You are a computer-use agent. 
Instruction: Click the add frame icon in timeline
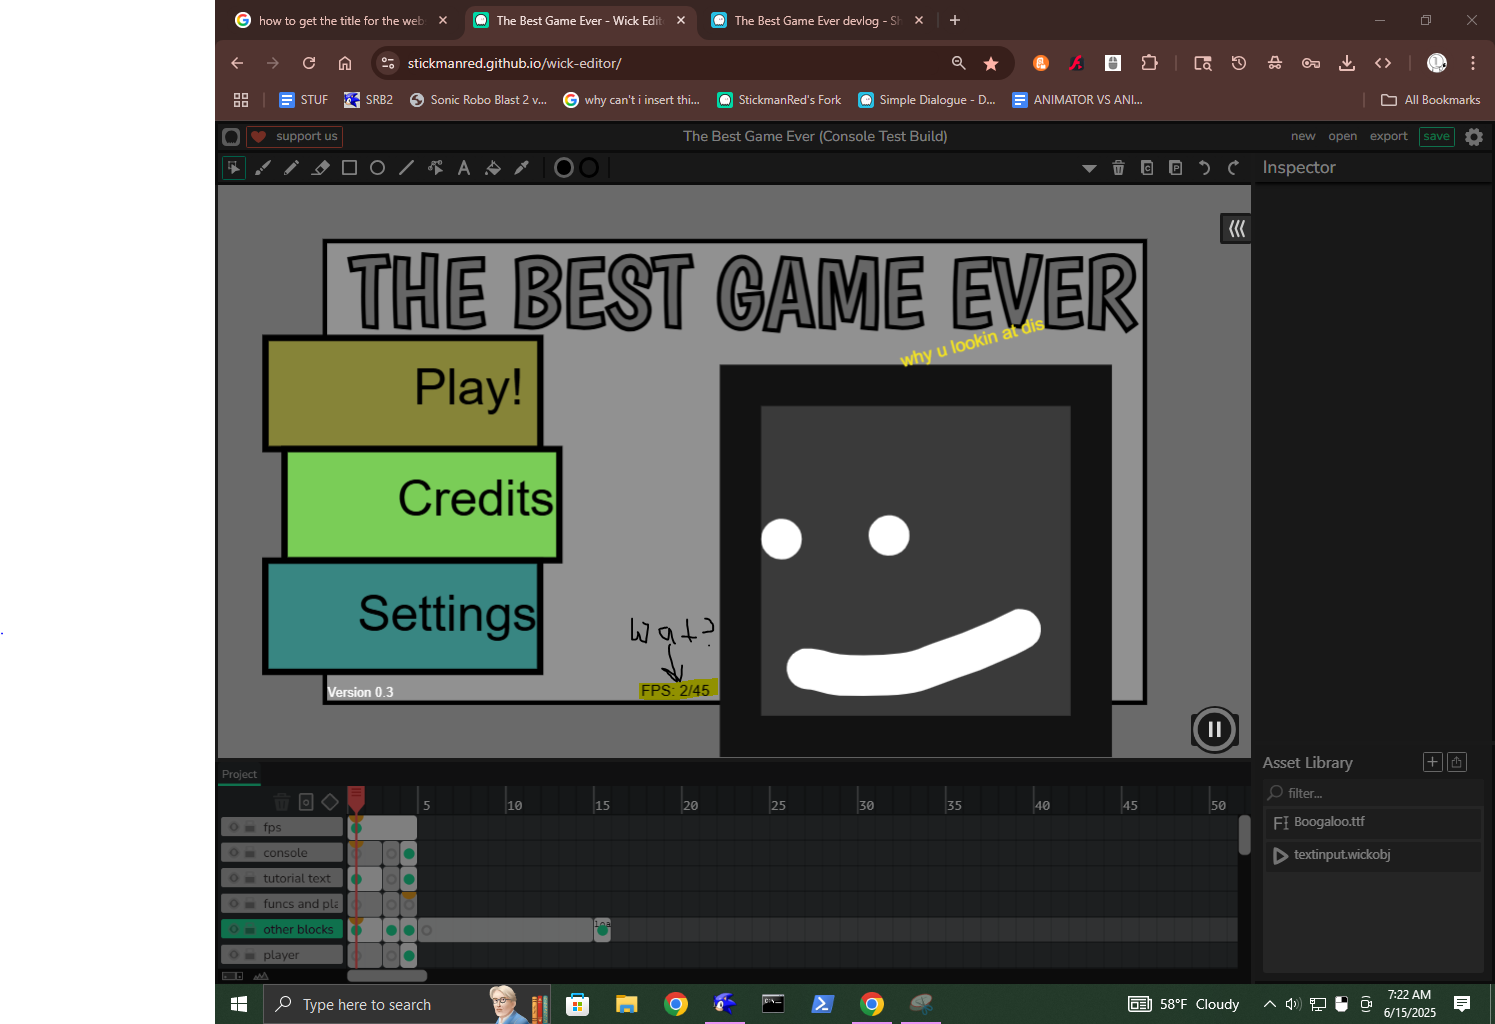tap(306, 802)
